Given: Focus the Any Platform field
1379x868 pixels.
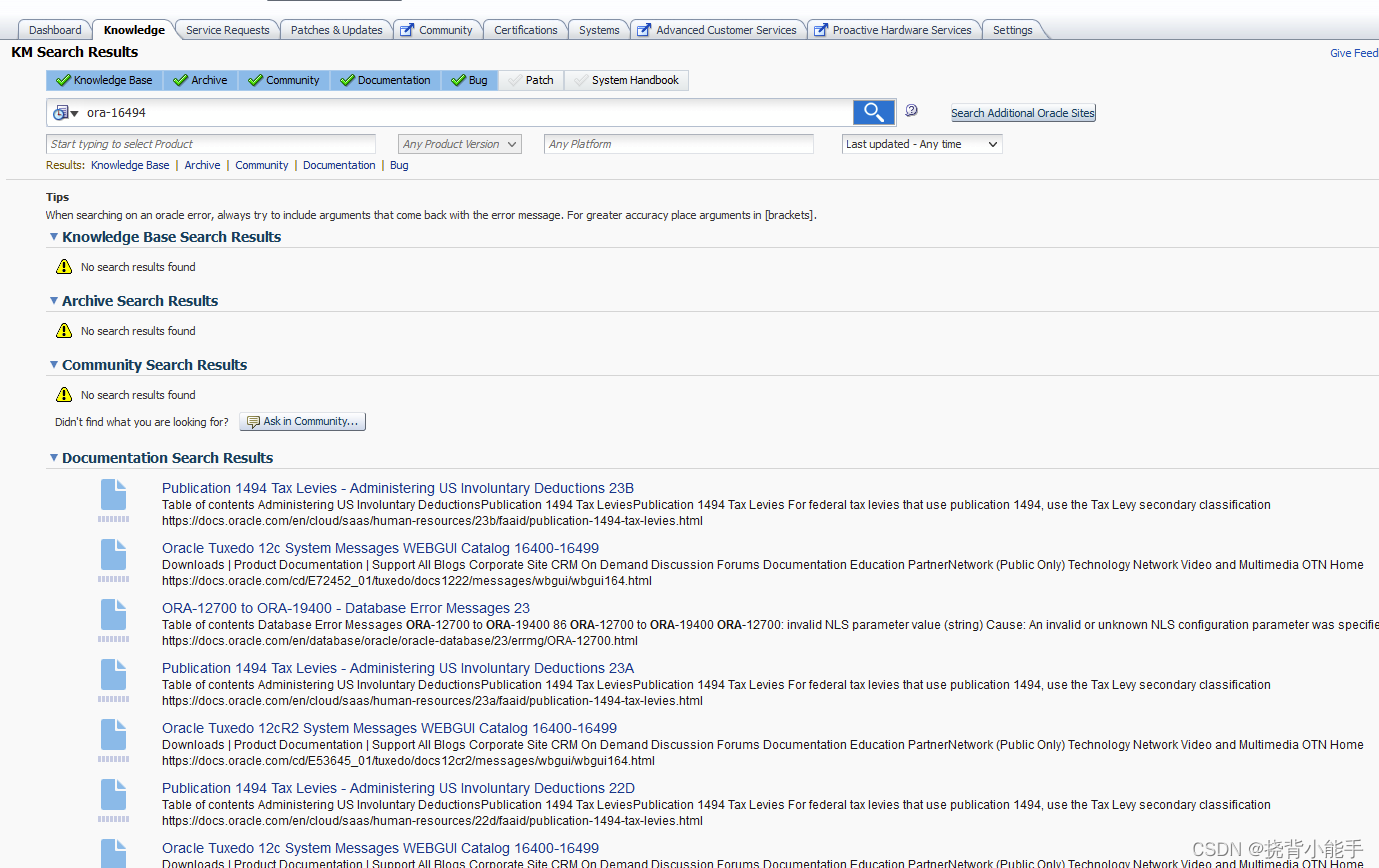Looking at the screenshot, I should (x=679, y=144).
